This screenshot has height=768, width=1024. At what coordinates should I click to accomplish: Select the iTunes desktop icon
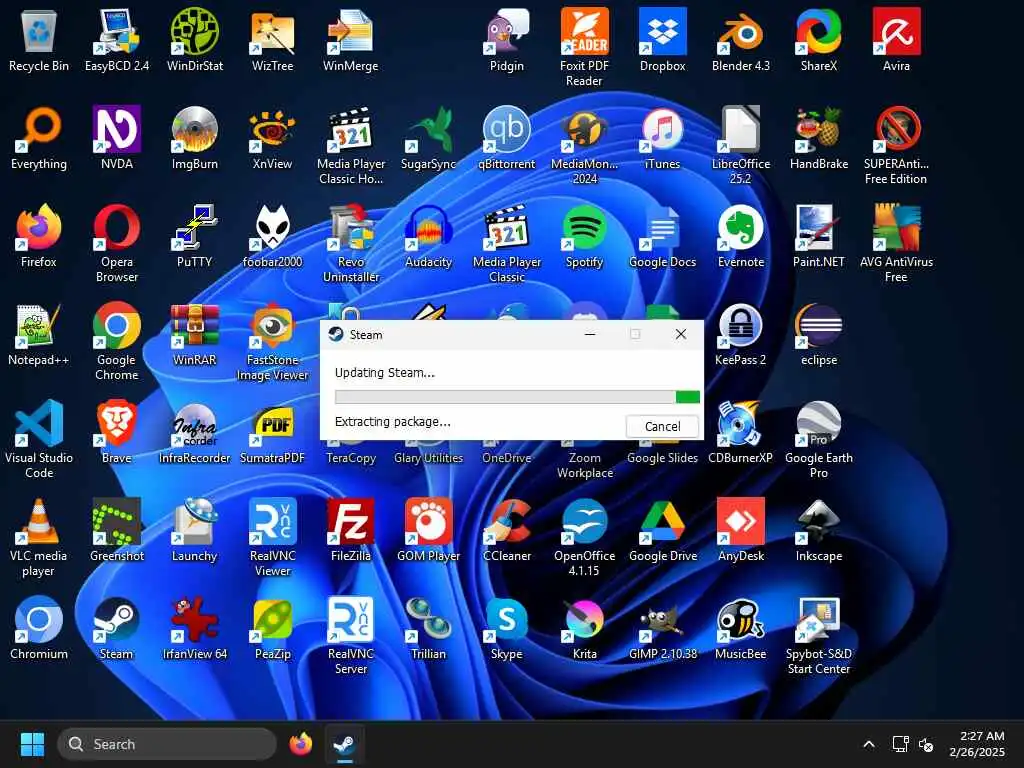[663, 138]
